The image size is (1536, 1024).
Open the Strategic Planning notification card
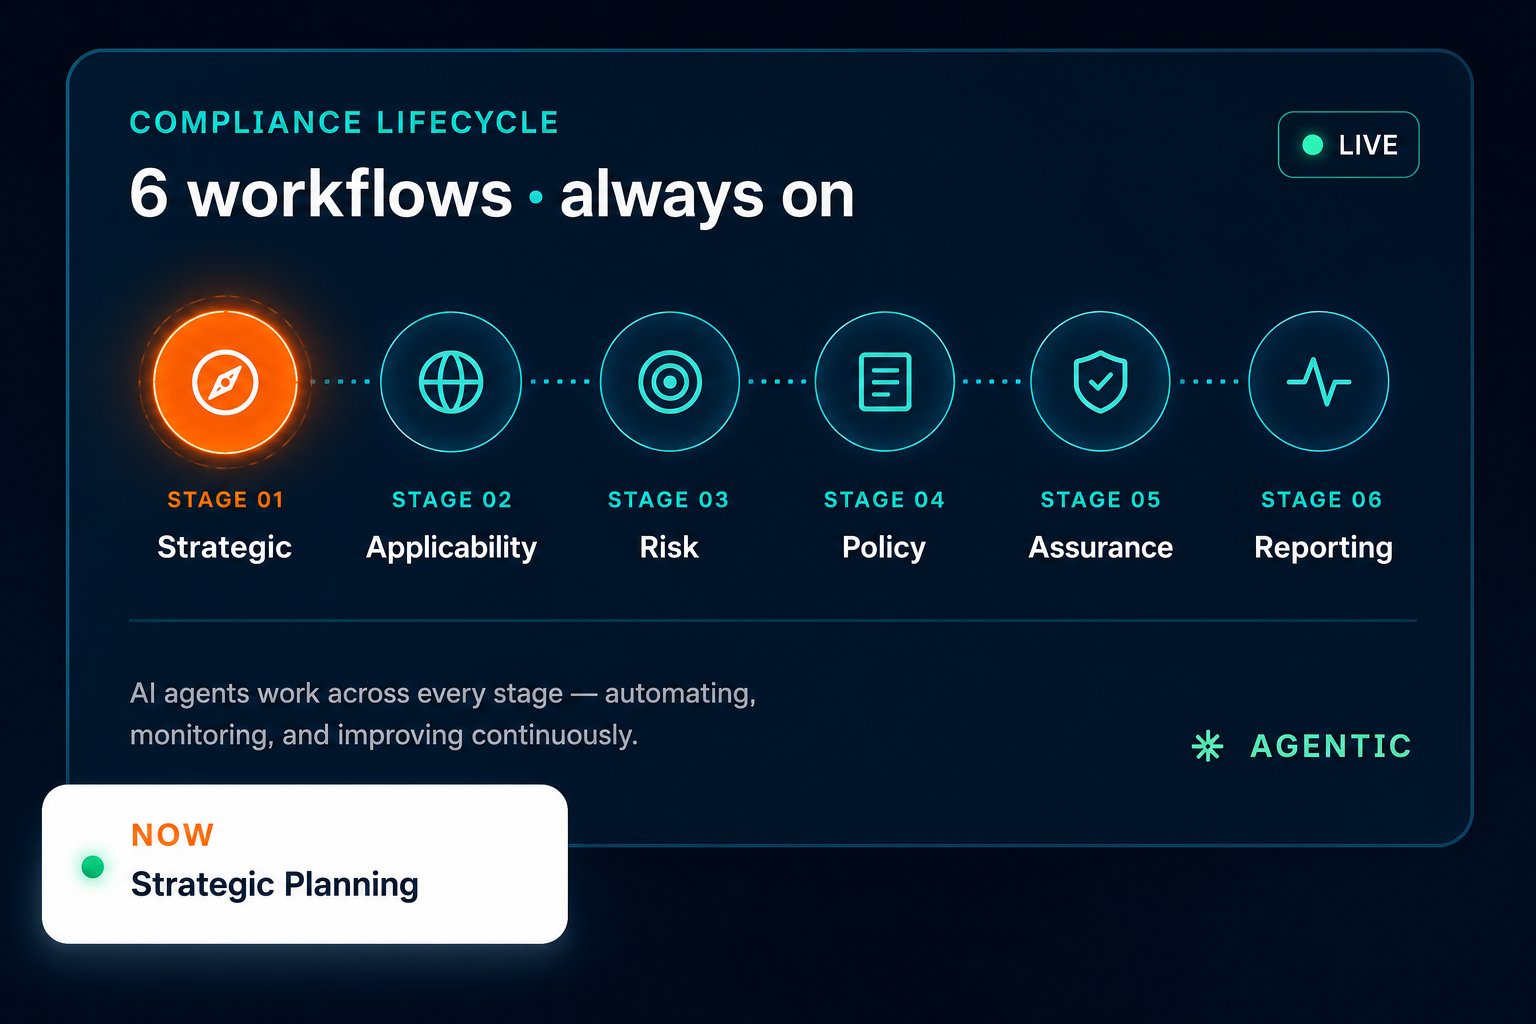305,864
